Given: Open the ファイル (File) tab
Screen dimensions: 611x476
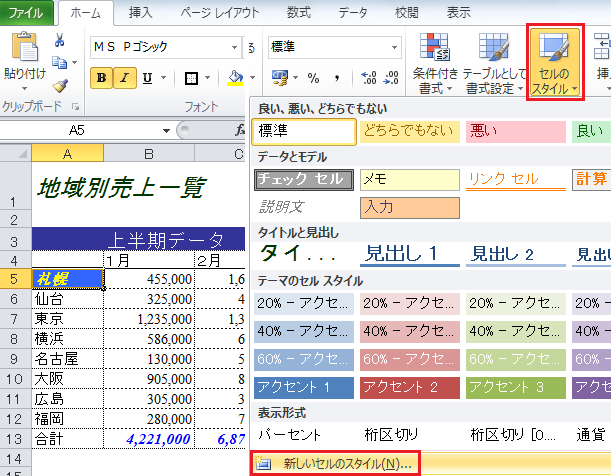Looking at the screenshot, I should pos(26,13).
